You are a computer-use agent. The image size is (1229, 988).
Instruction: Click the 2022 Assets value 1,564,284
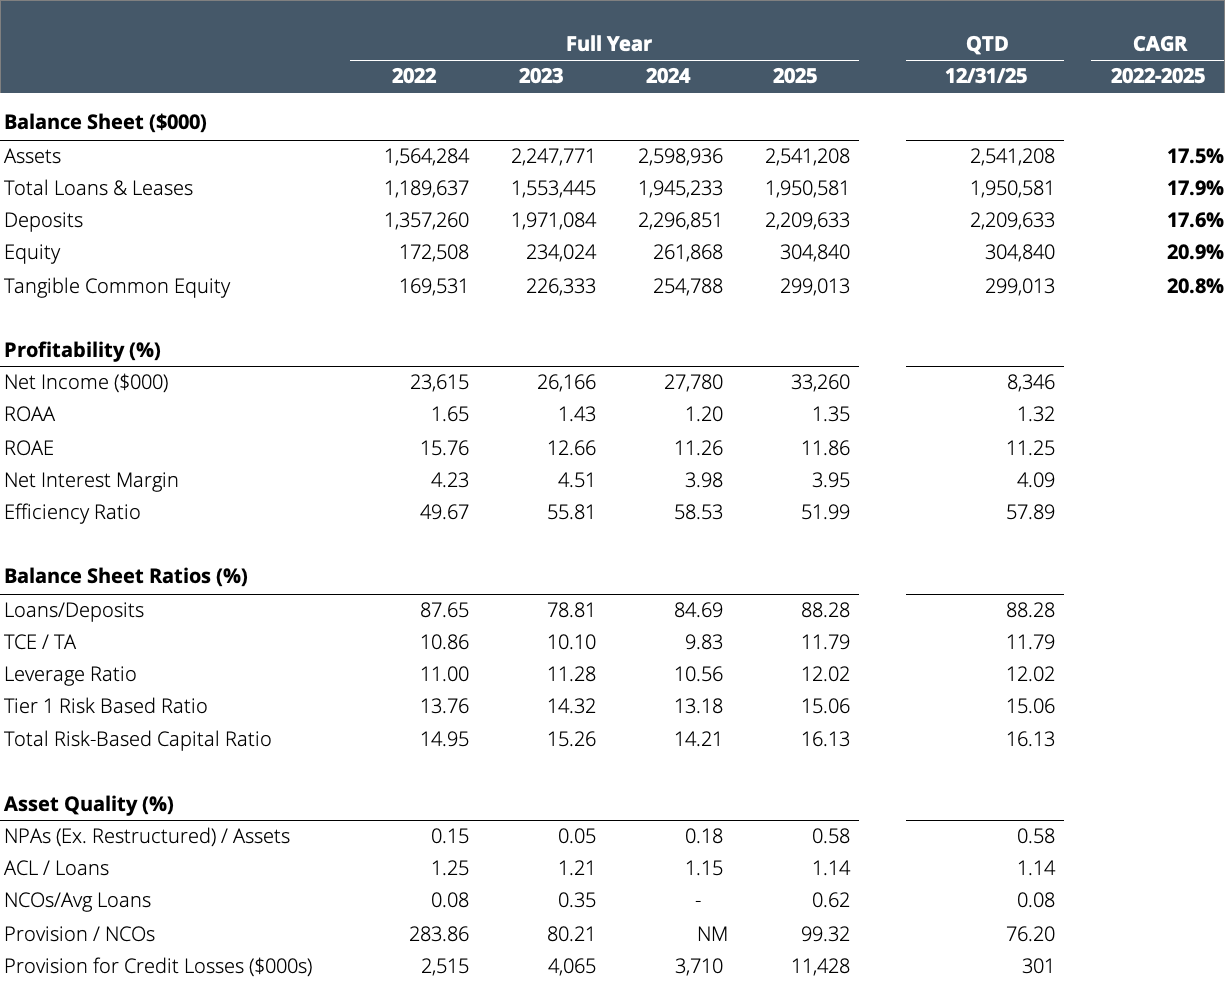pyautogui.click(x=426, y=156)
